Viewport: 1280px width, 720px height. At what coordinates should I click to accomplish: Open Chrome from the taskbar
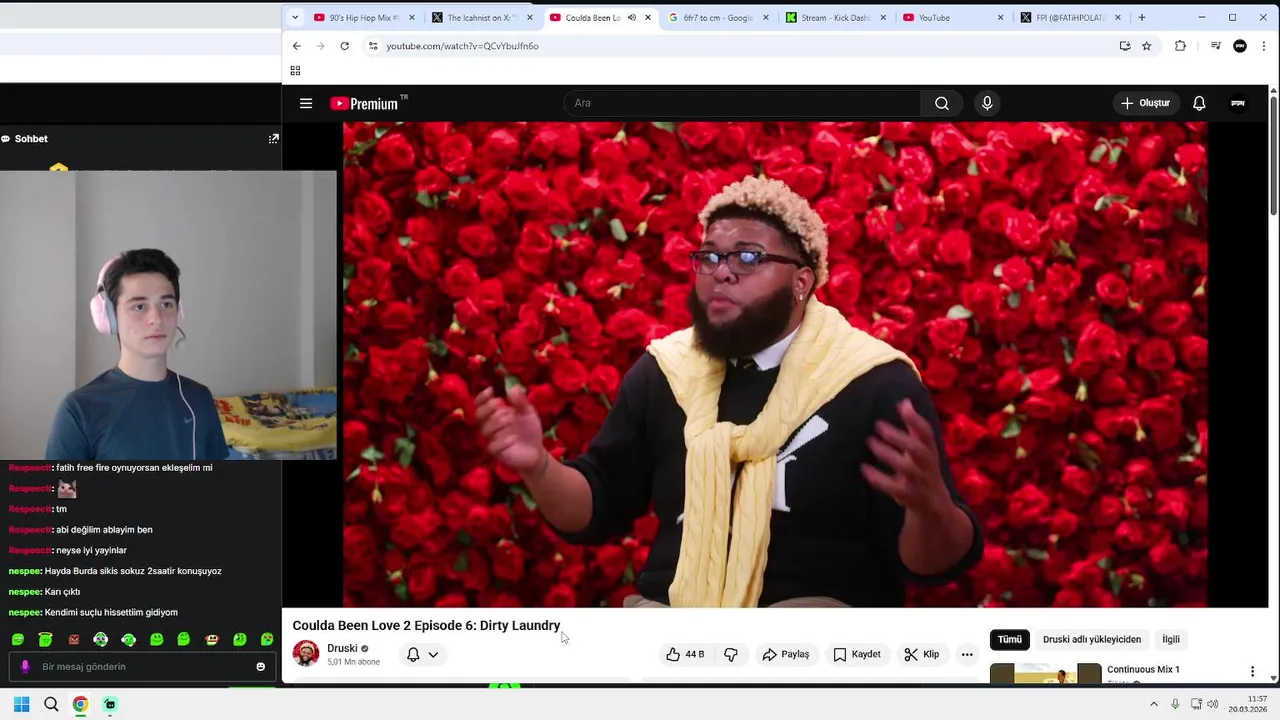pos(80,704)
